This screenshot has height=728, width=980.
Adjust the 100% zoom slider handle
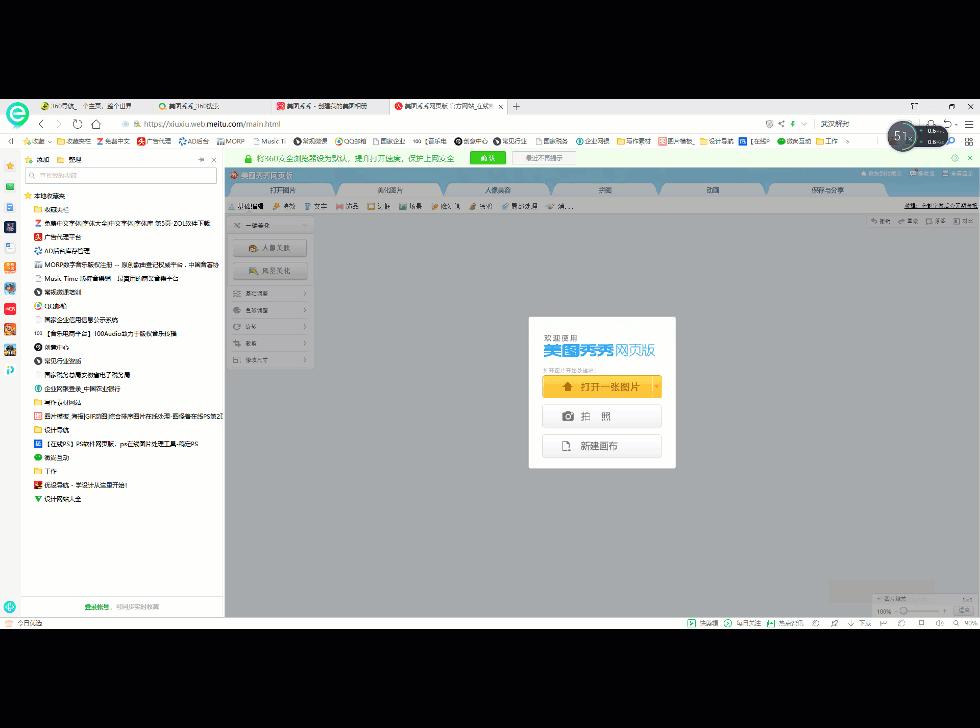[904, 610]
